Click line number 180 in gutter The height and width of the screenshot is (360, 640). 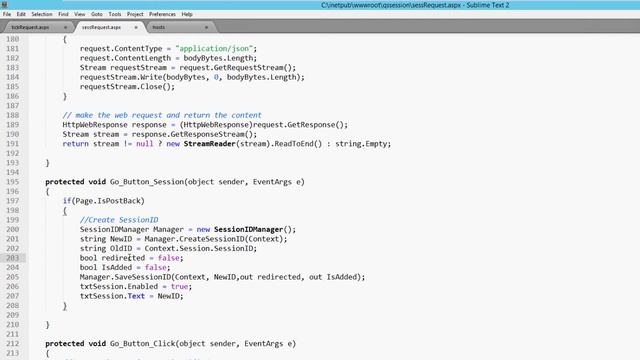coord(13,39)
